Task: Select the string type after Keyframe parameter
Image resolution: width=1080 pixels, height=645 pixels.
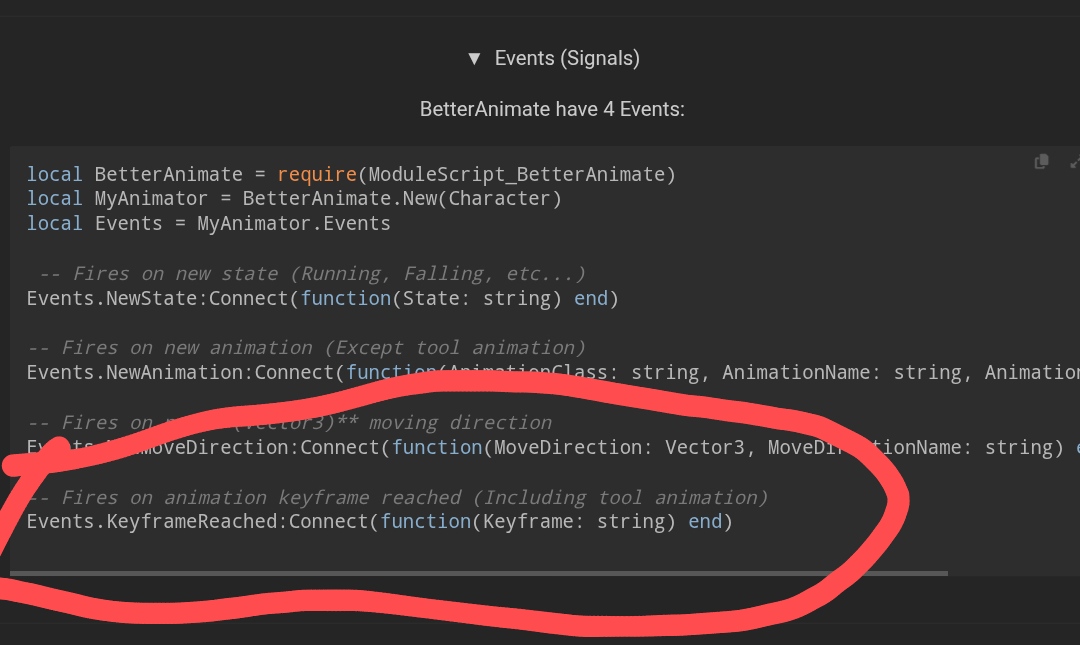Action: point(627,521)
